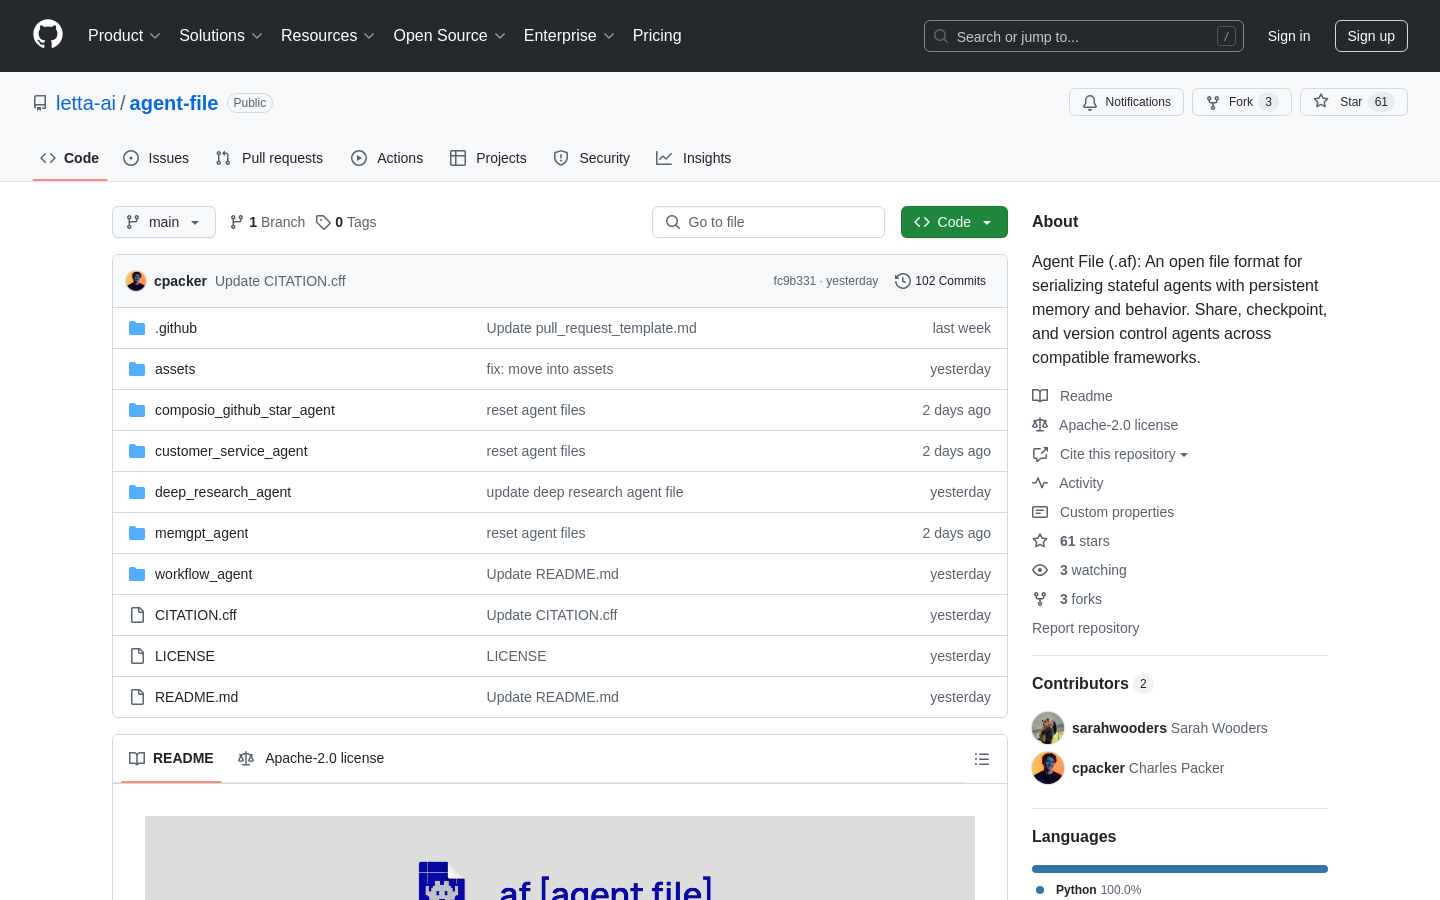
Task: Click the cpacker avatar in commit header
Action: click(x=136, y=281)
